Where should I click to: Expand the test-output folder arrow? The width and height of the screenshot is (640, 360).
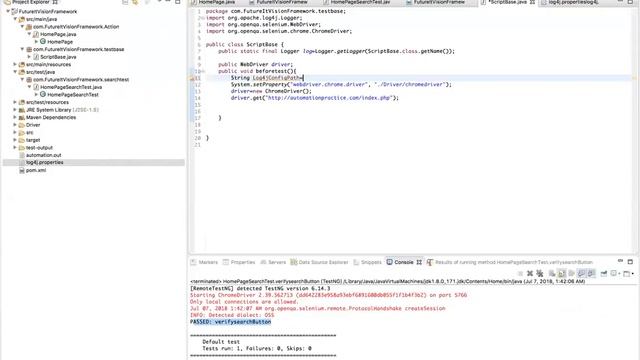tap(16, 147)
